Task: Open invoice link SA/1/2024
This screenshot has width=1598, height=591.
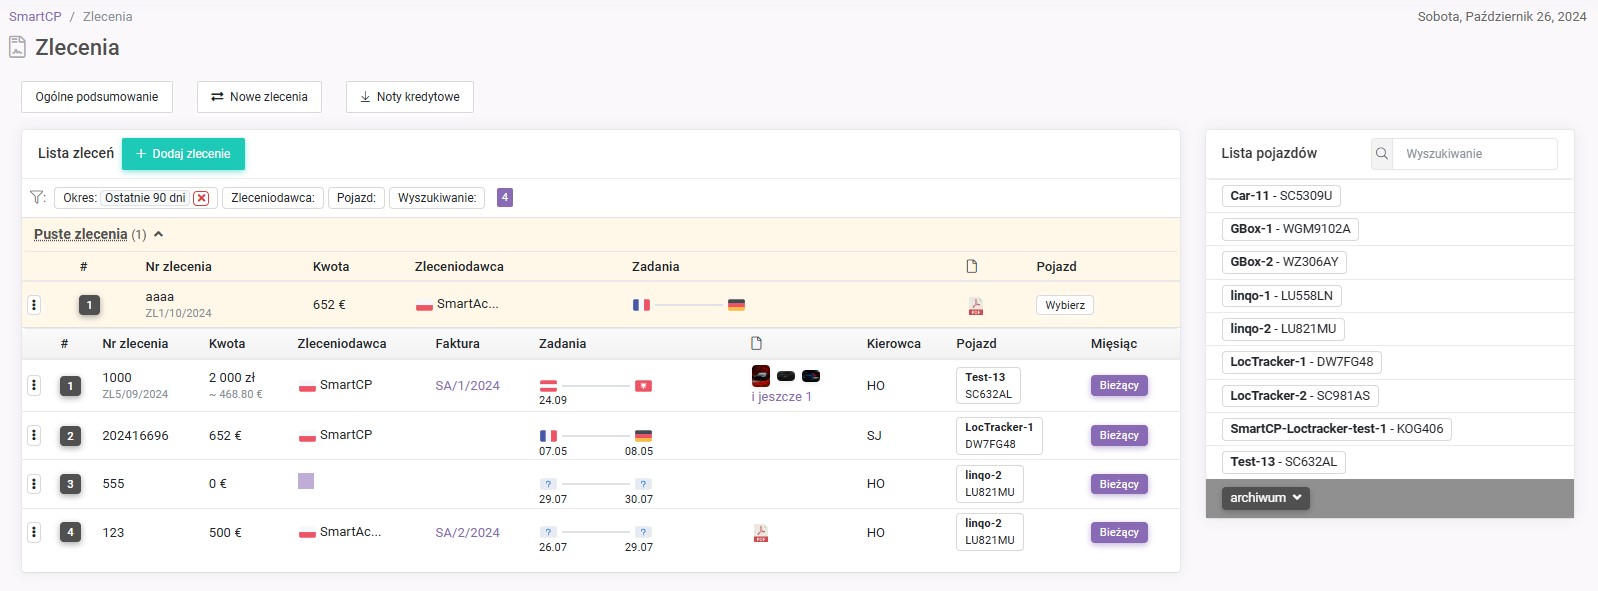Action: (x=467, y=385)
